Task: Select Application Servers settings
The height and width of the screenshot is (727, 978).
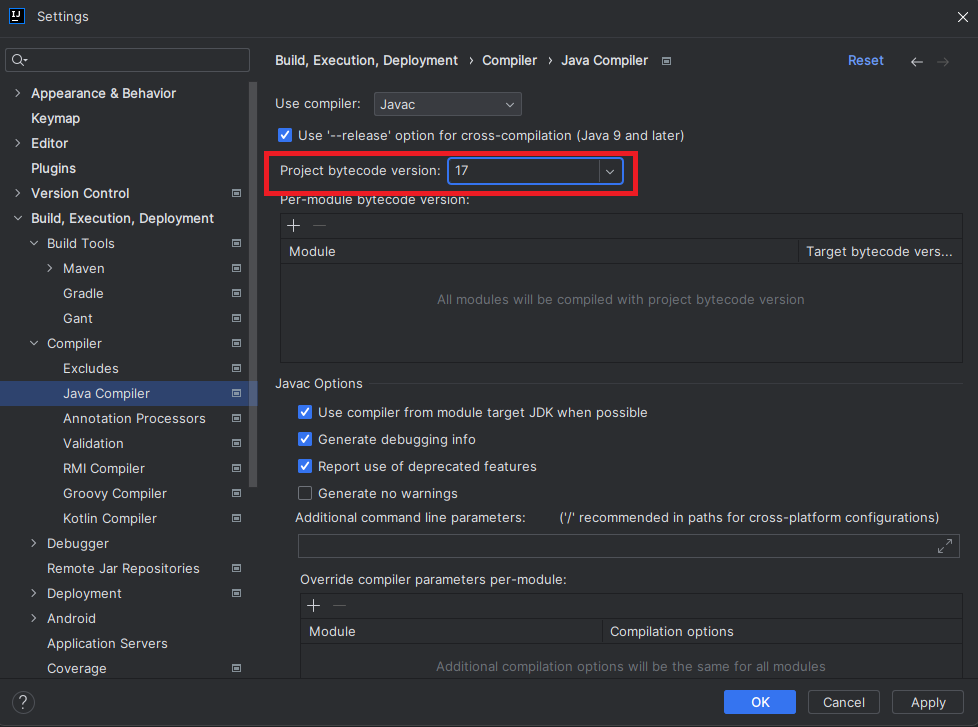Action: coord(107,643)
